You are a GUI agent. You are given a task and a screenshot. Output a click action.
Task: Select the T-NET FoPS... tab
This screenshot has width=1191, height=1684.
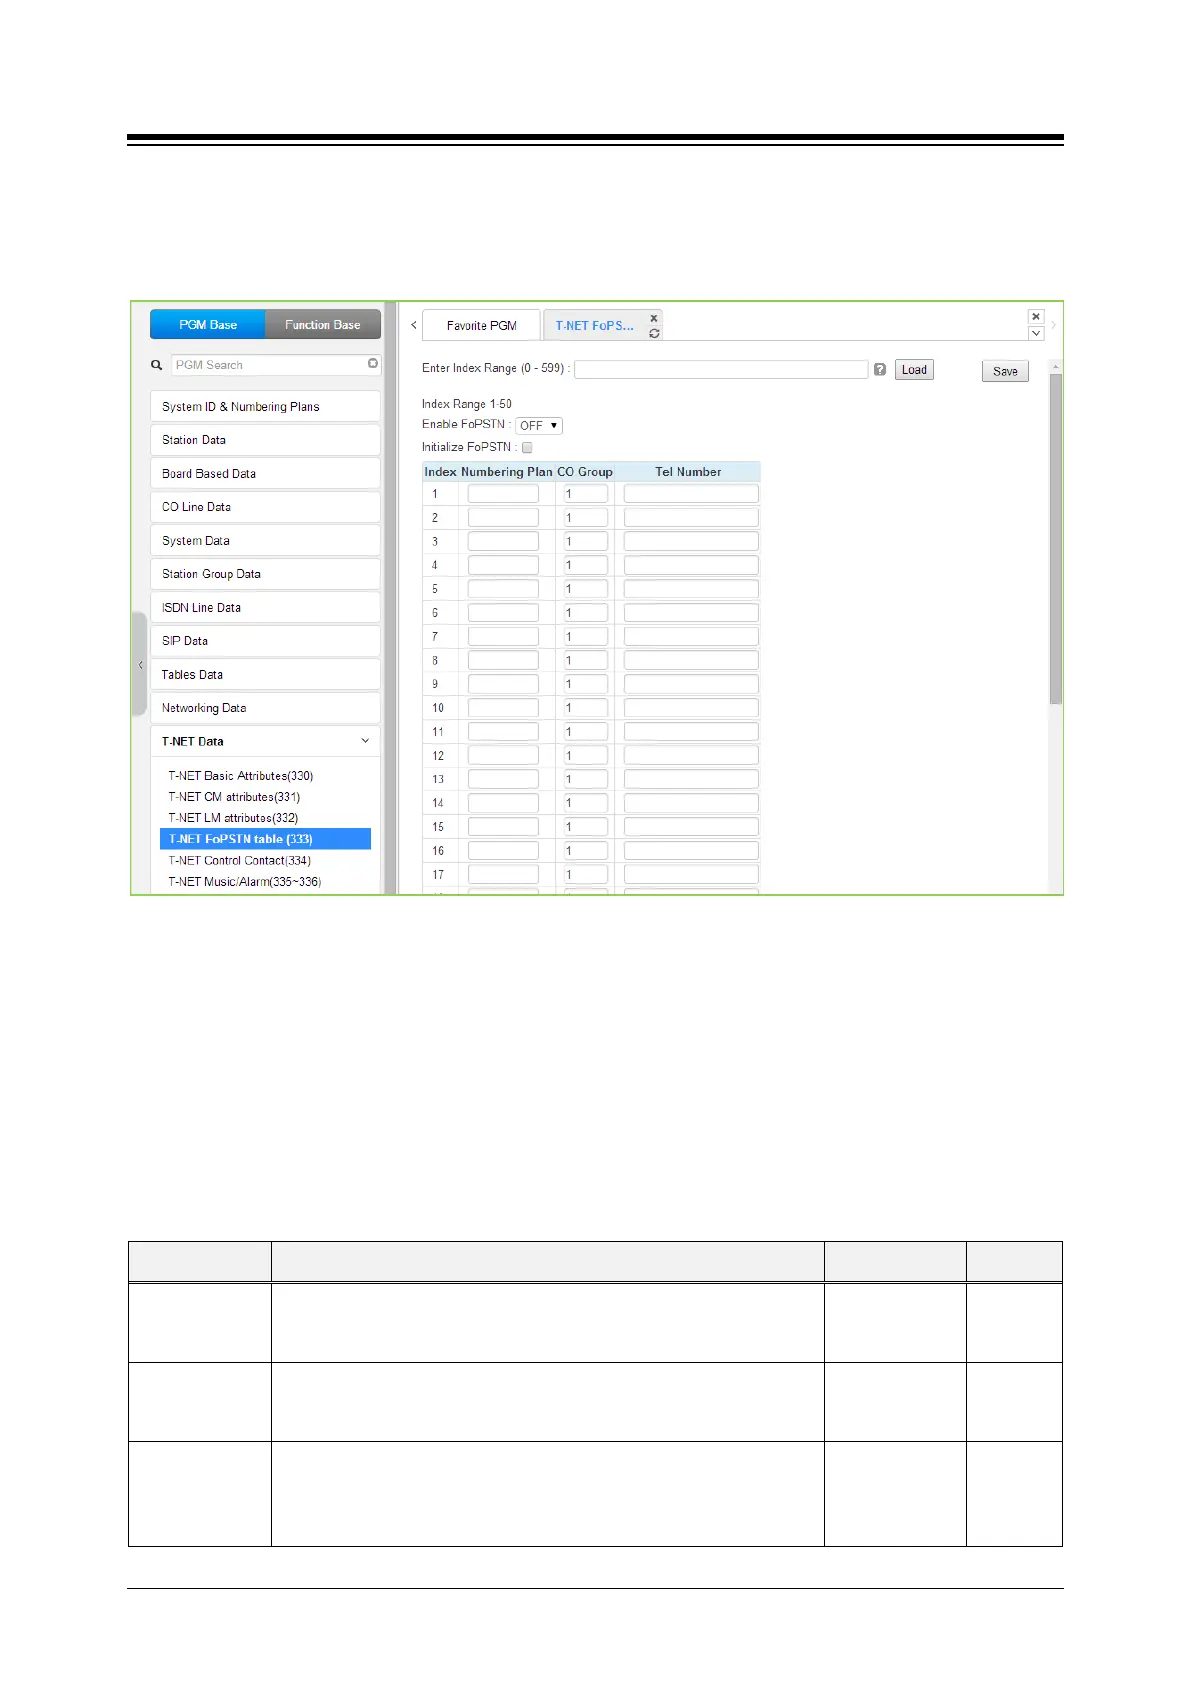595,326
